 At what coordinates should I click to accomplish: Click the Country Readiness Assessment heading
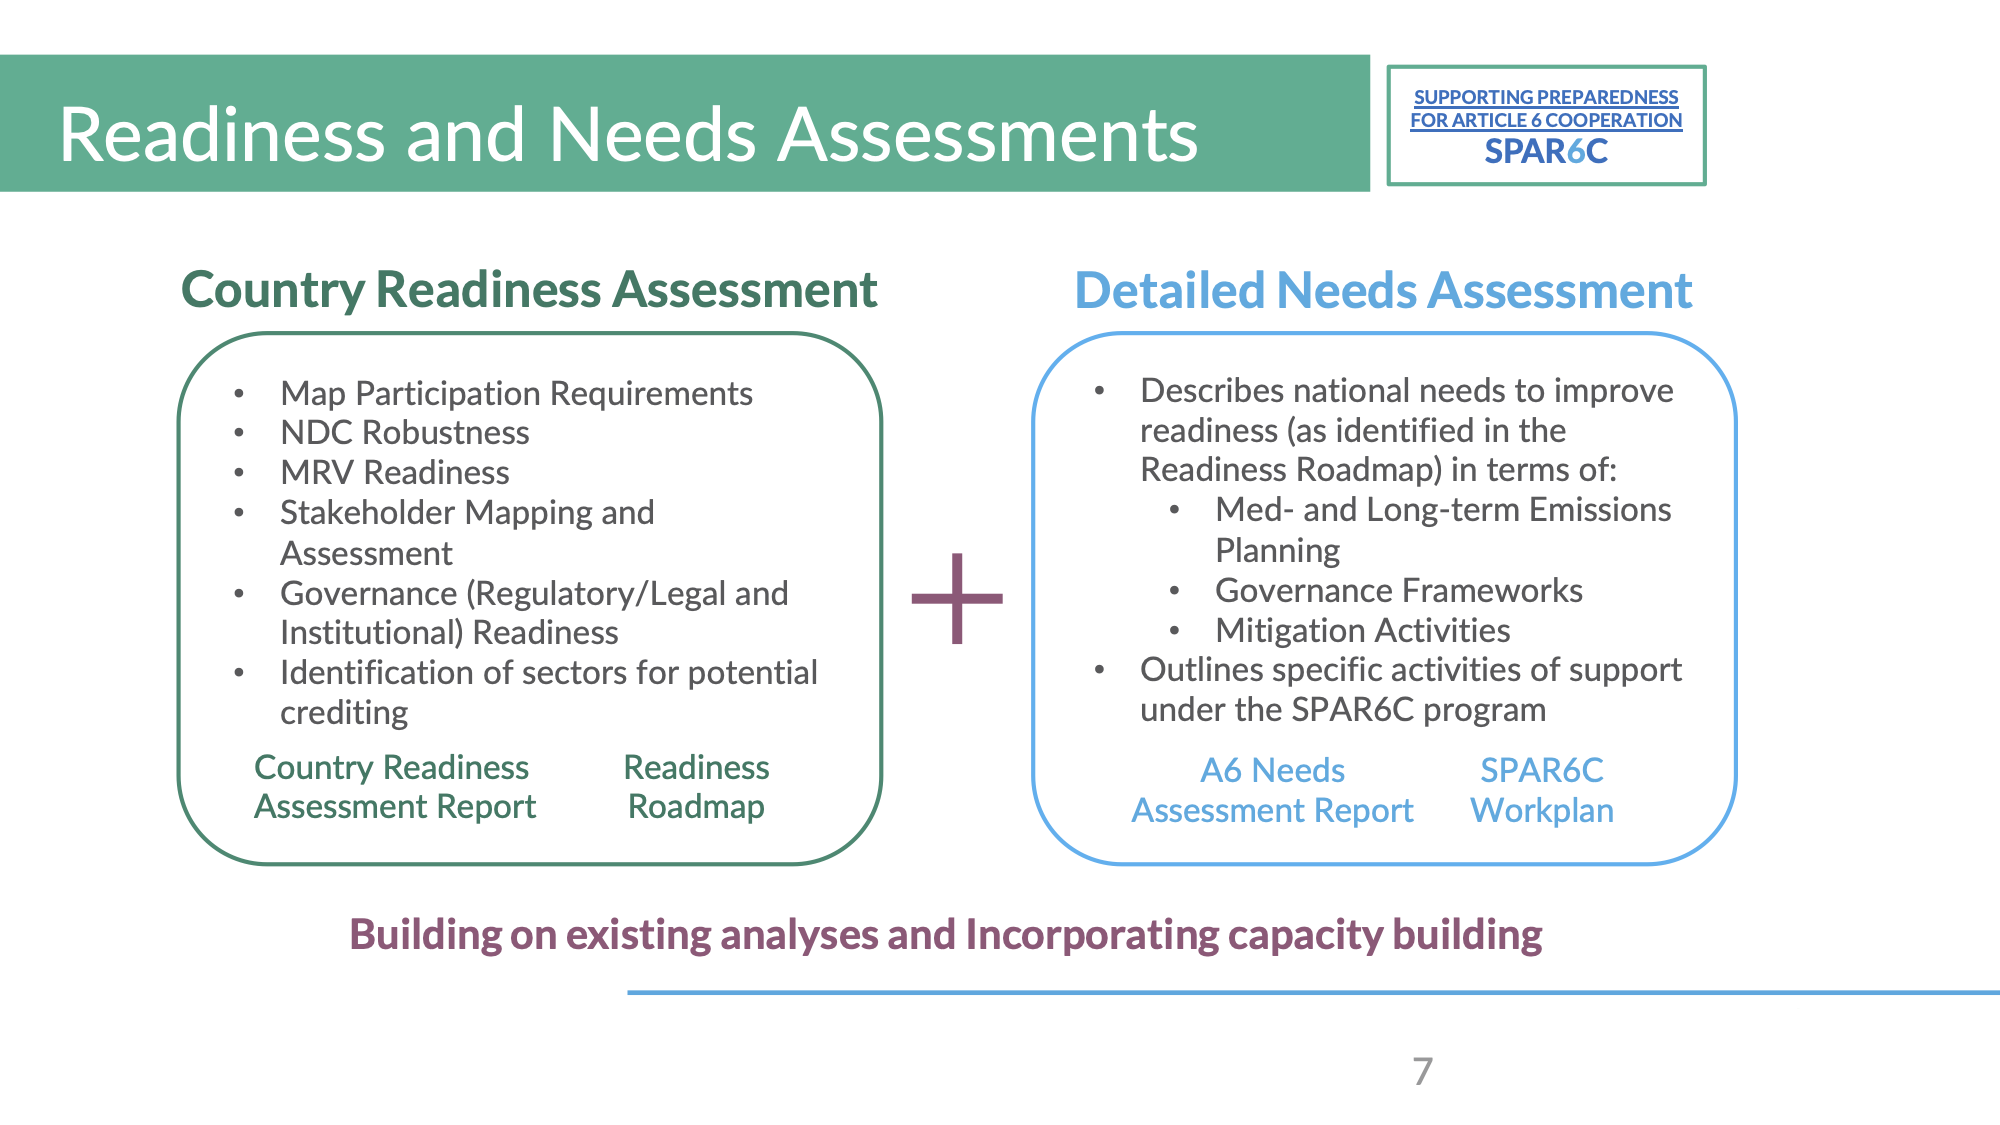coord(529,291)
